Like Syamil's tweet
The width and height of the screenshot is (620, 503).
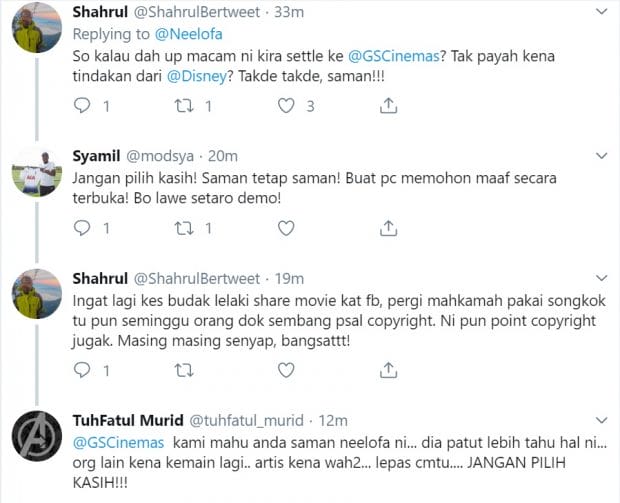286,228
